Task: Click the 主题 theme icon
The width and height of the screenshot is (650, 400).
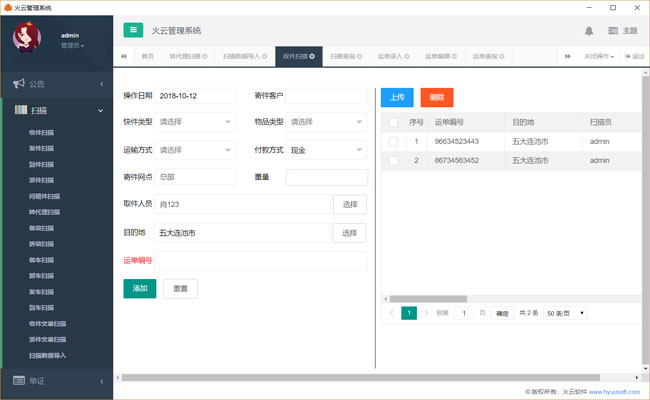Action: coord(613,31)
